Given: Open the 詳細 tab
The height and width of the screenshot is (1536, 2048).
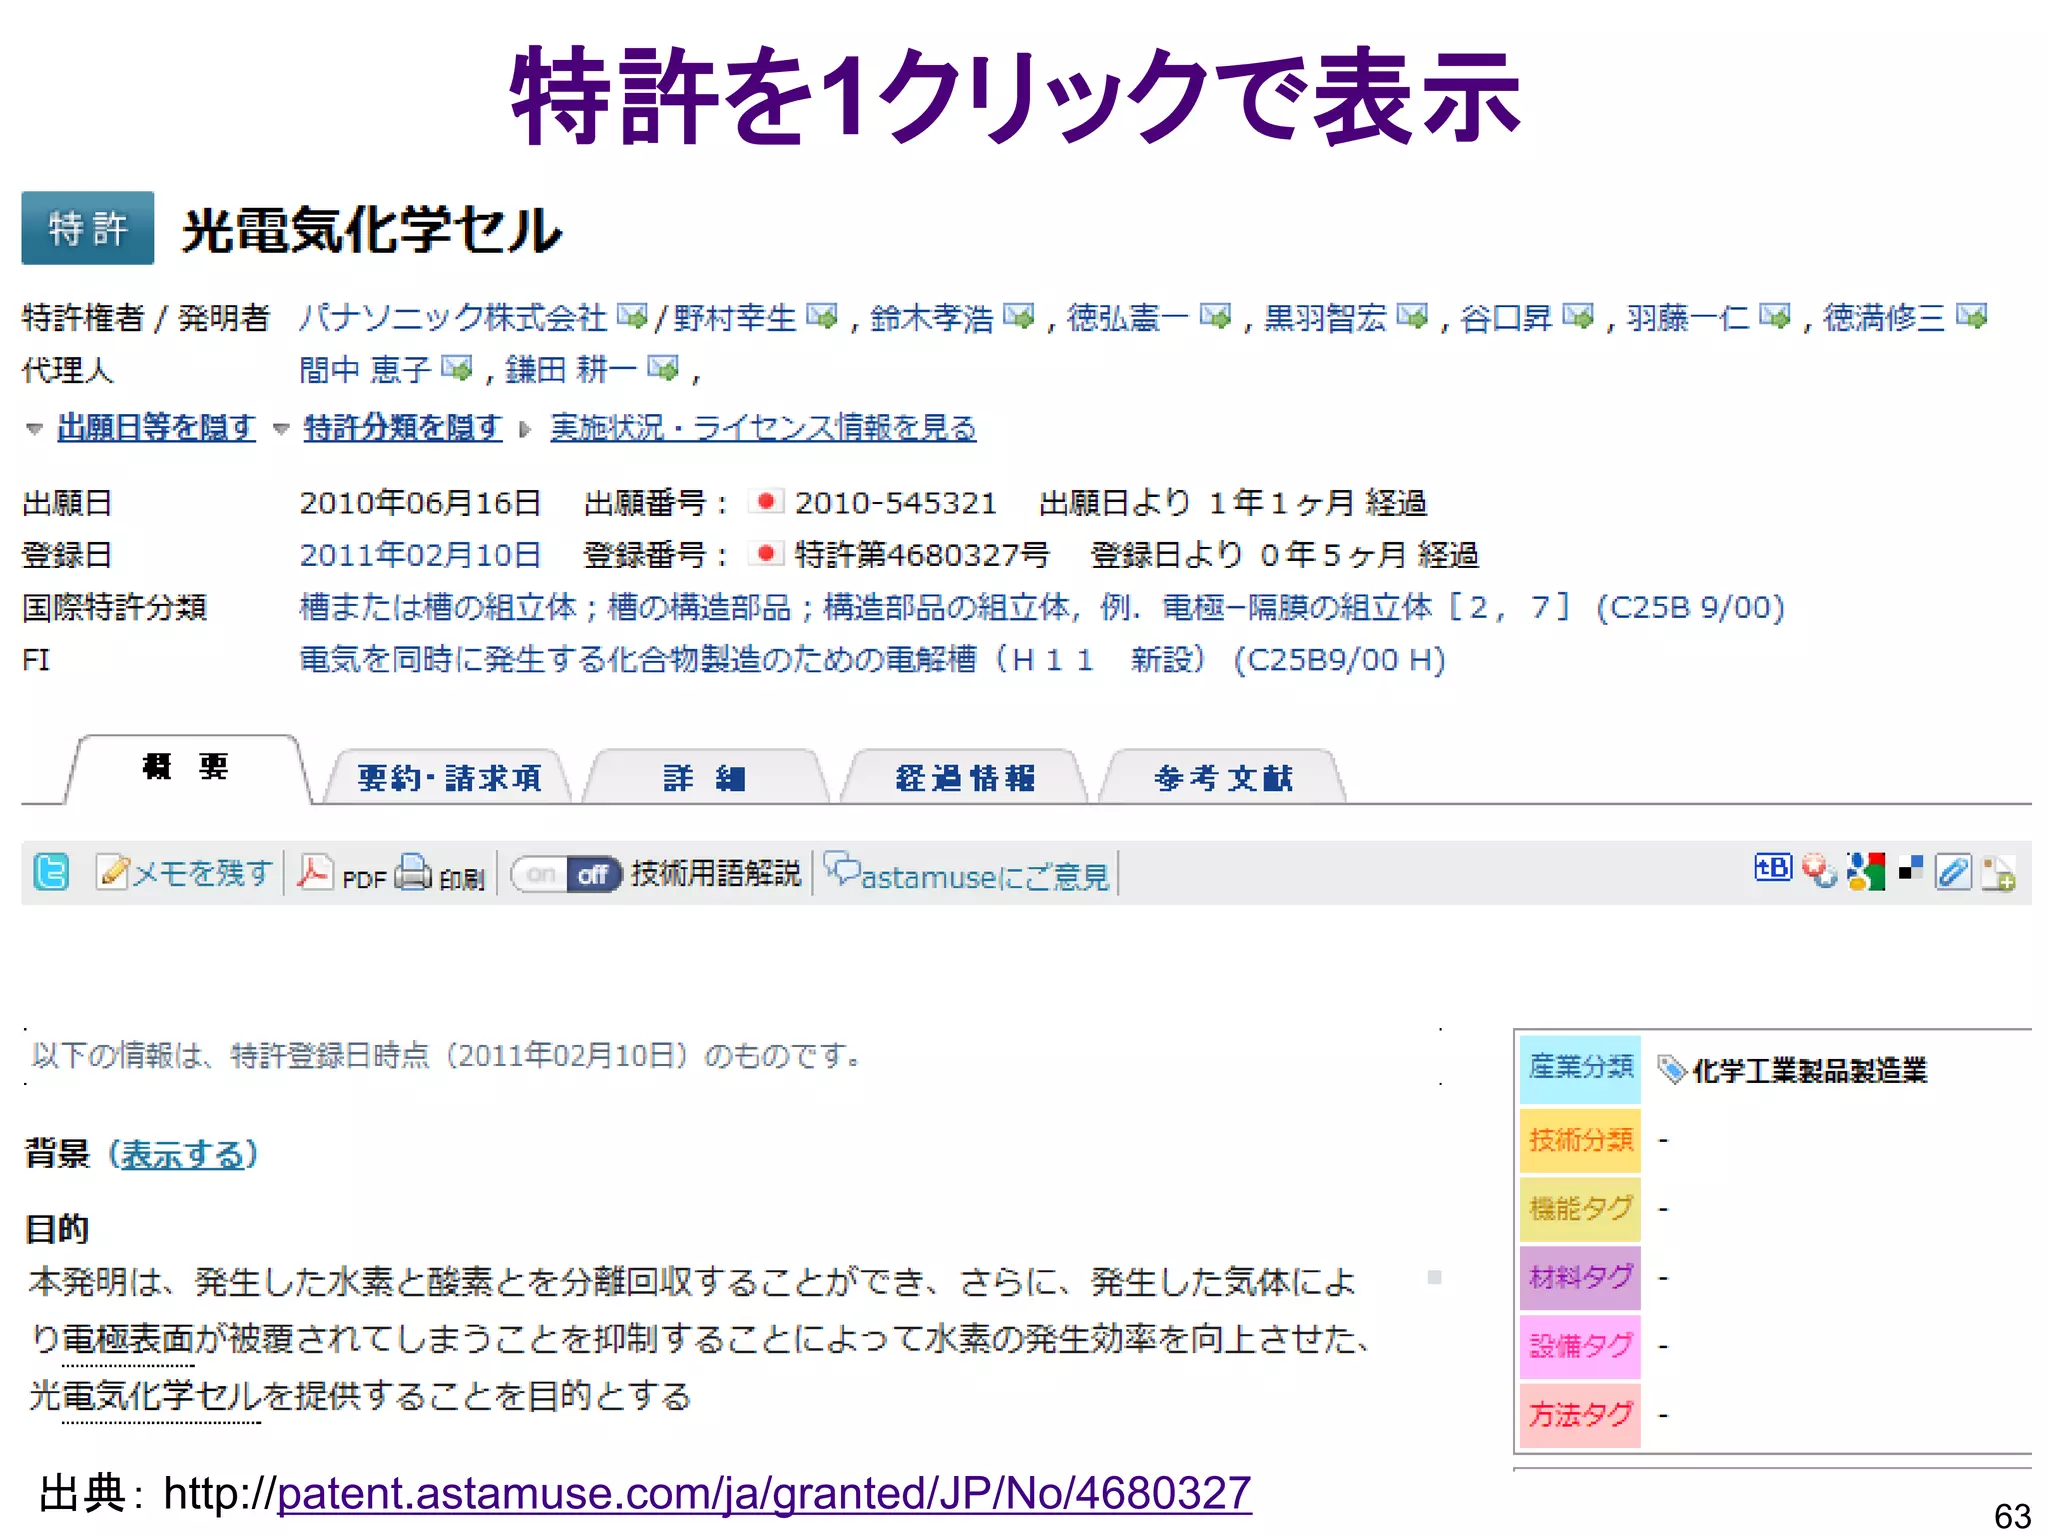Looking at the screenshot, I should tap(705, 777).
